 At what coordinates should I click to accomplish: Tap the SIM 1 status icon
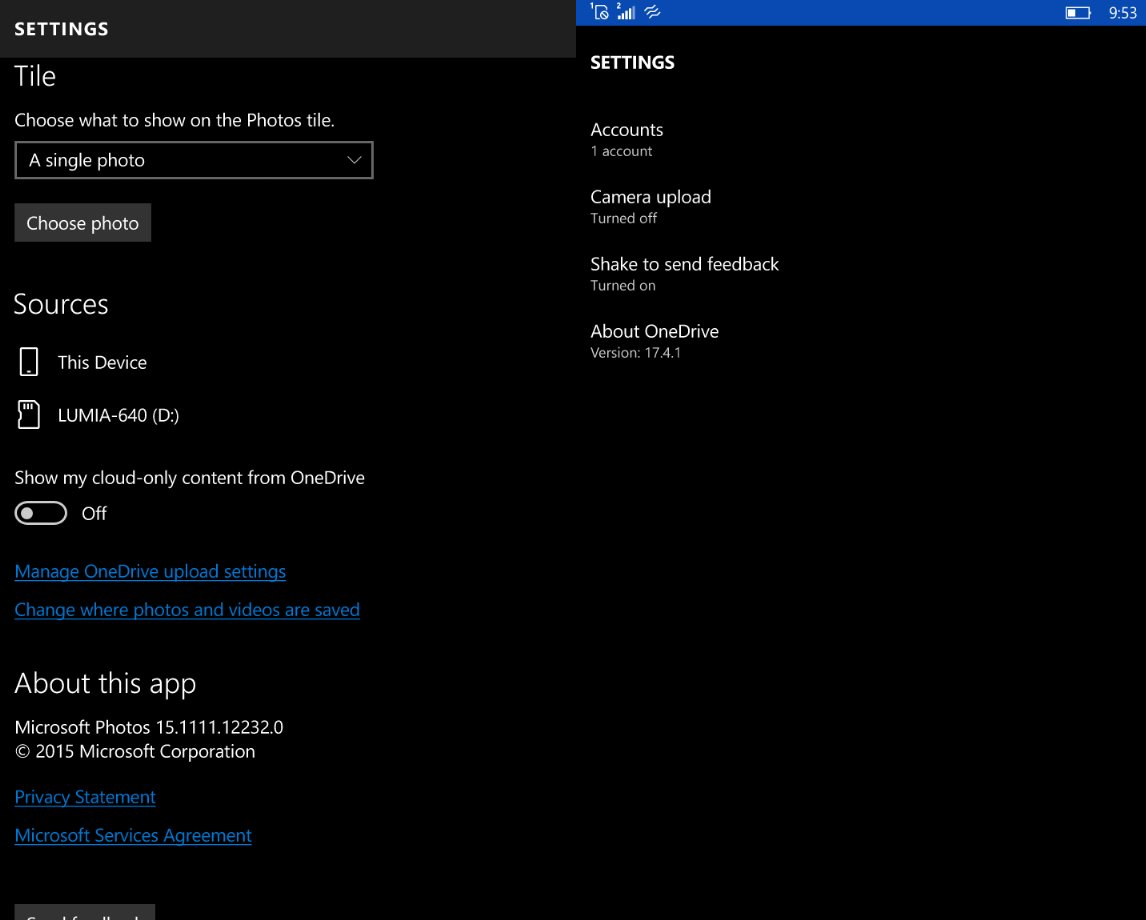click(599, 12)
